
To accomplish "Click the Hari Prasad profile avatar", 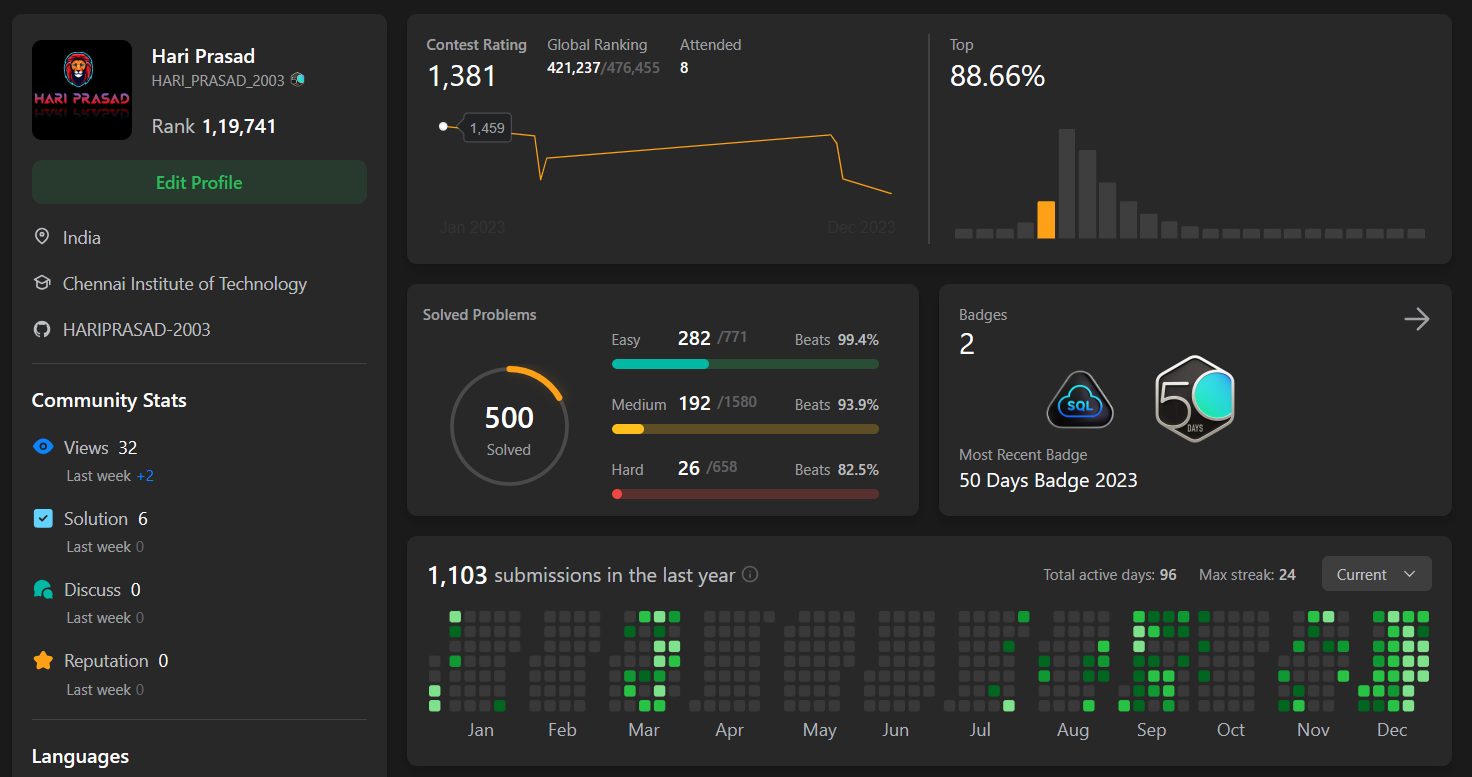I will click(82, 90).
